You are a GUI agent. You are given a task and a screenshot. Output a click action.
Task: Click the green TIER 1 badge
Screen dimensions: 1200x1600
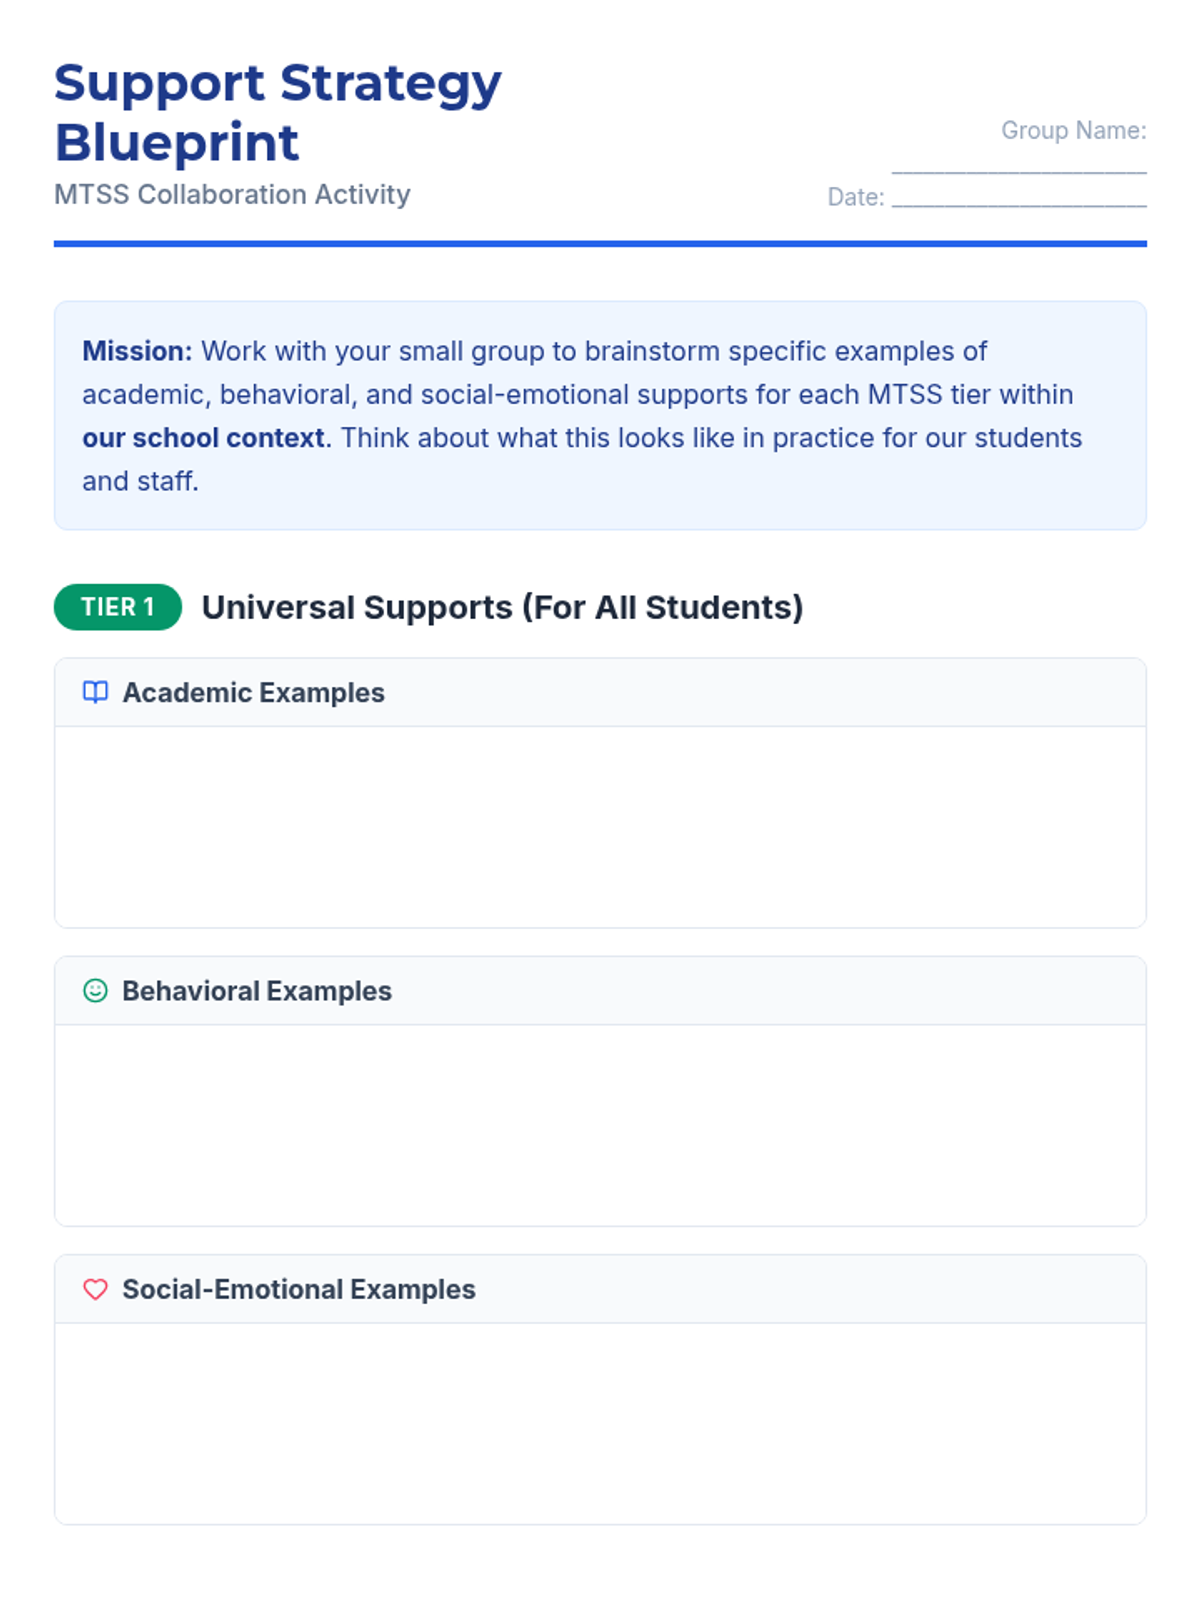[118, 607]
